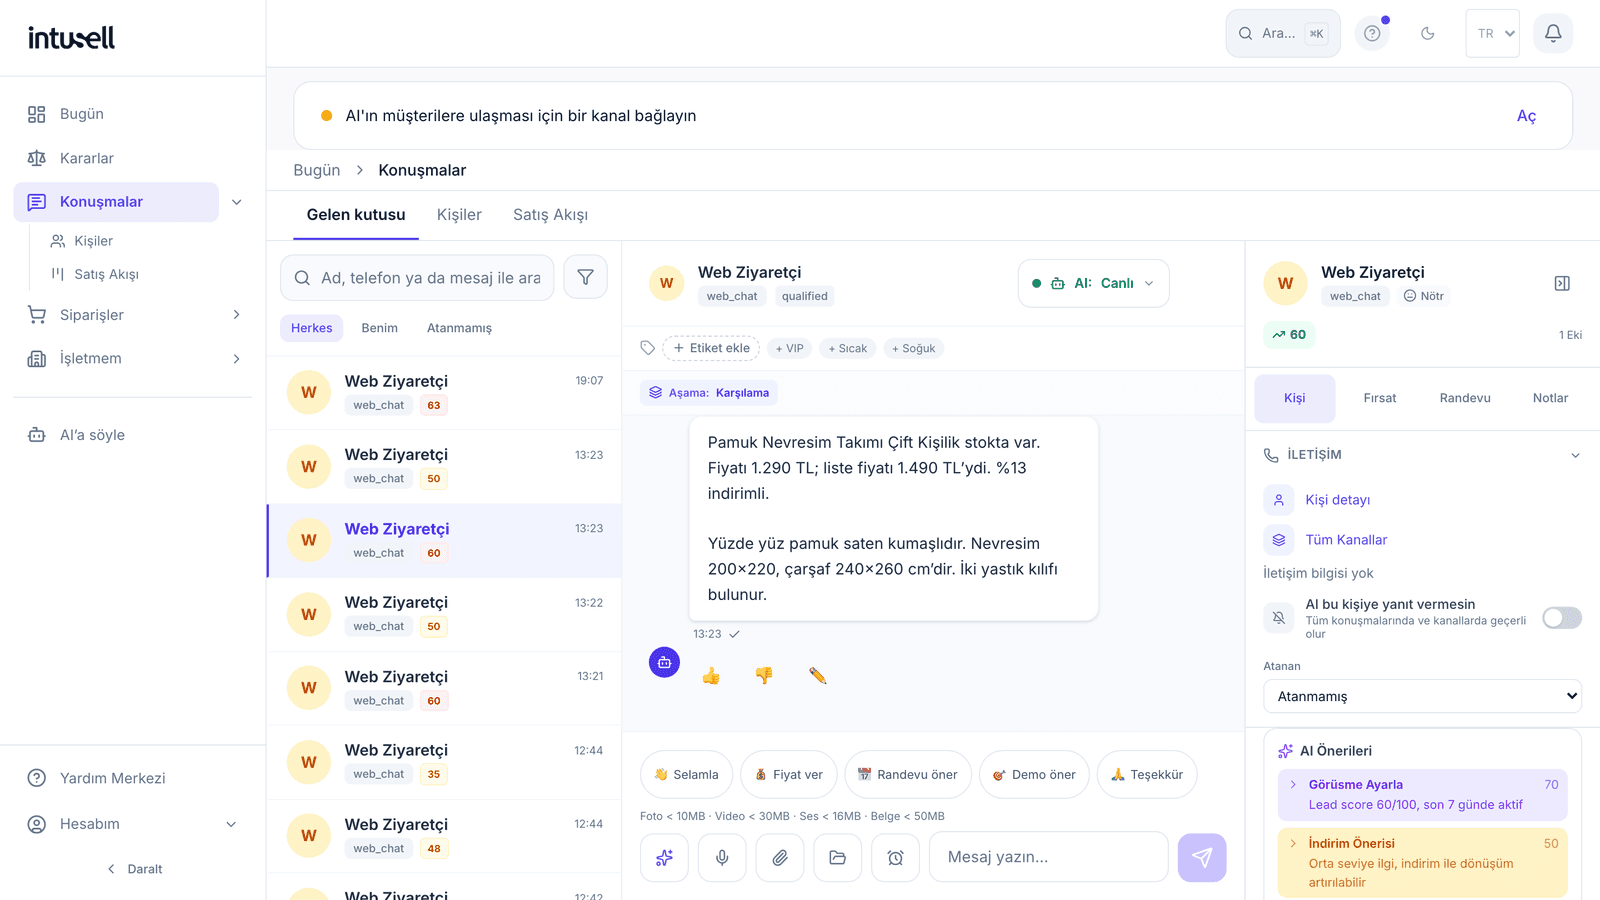Image resolution: width=1600 pixels, height=900 pixels.
Task: Click the Fiyat ver quick reply button
Action: [x=789, y=775]
